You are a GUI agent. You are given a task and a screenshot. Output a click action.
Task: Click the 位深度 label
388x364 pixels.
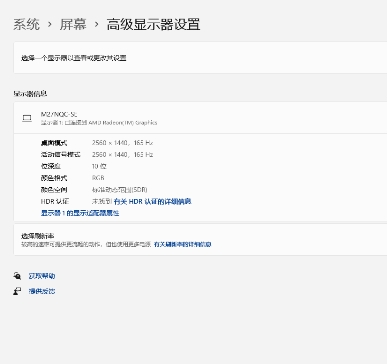coord(51,166)
